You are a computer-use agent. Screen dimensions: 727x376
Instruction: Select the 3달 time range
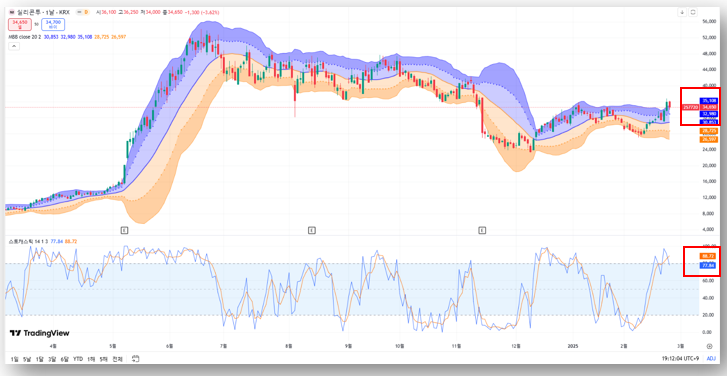pos(52,359)
